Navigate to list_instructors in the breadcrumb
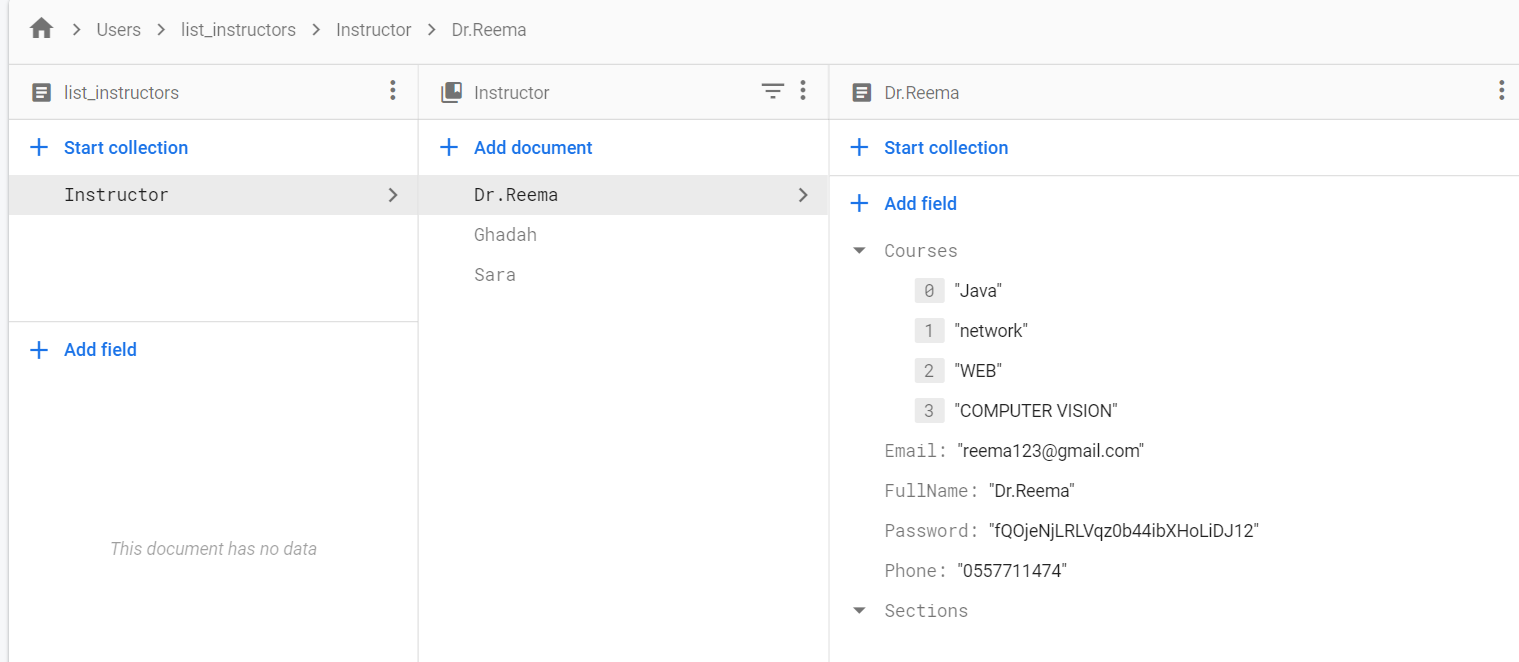 [238, 30]
